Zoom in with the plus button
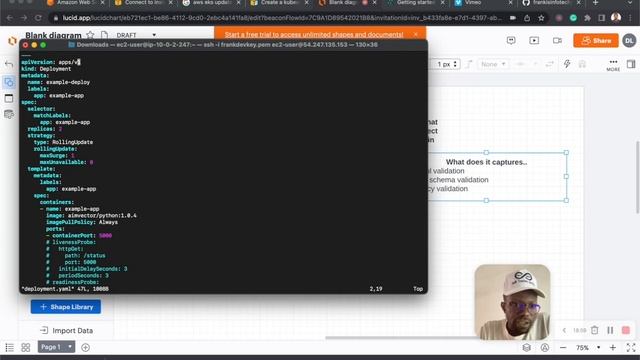The width and height of the screenshot is (640, 360). (x=613, y=347)
